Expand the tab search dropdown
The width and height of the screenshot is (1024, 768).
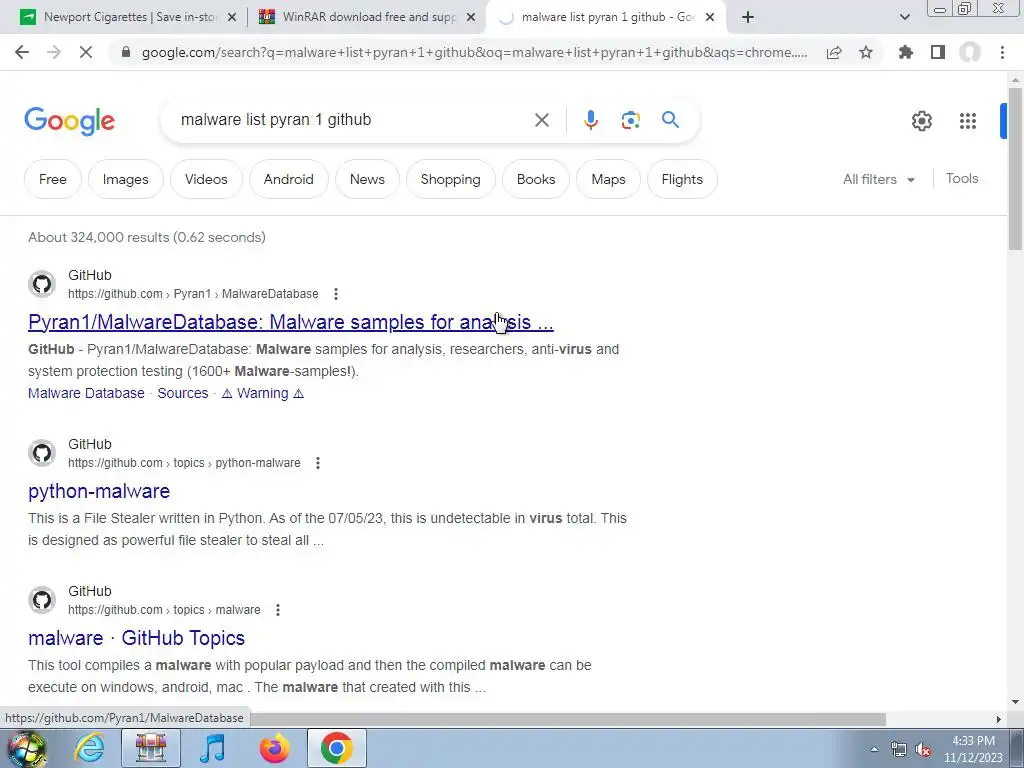click(904, 17)
